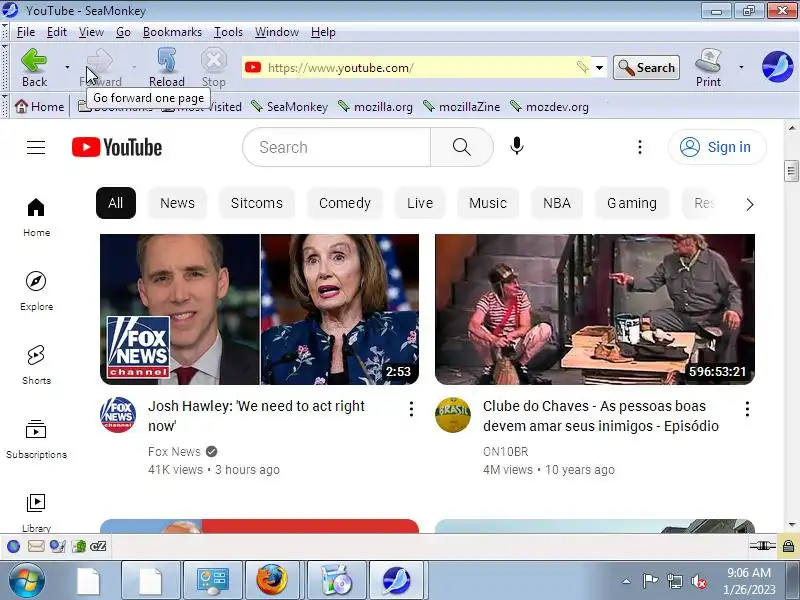This screenshot has width=800, height=600.
Task: Open the Help menu
Action: coord(323,32)
